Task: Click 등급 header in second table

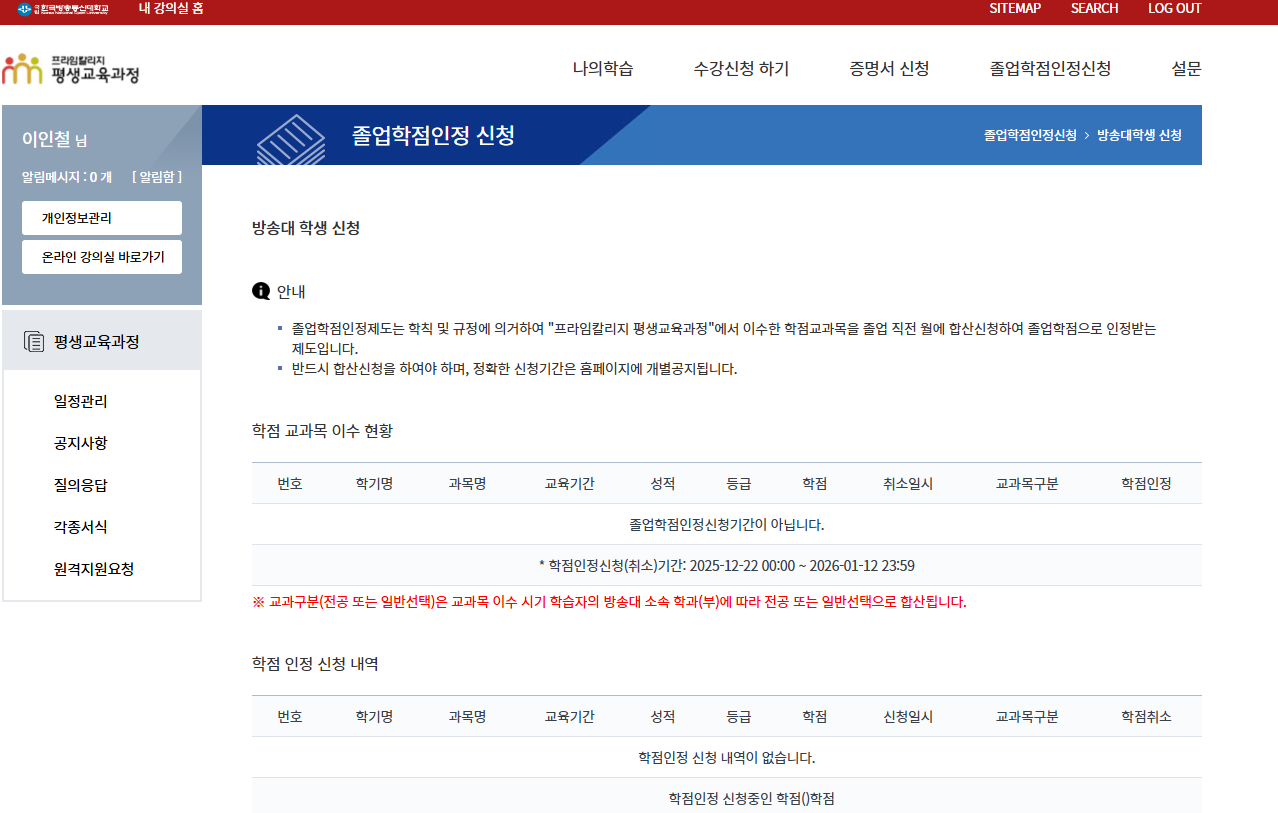Action: tap(739, 717)
